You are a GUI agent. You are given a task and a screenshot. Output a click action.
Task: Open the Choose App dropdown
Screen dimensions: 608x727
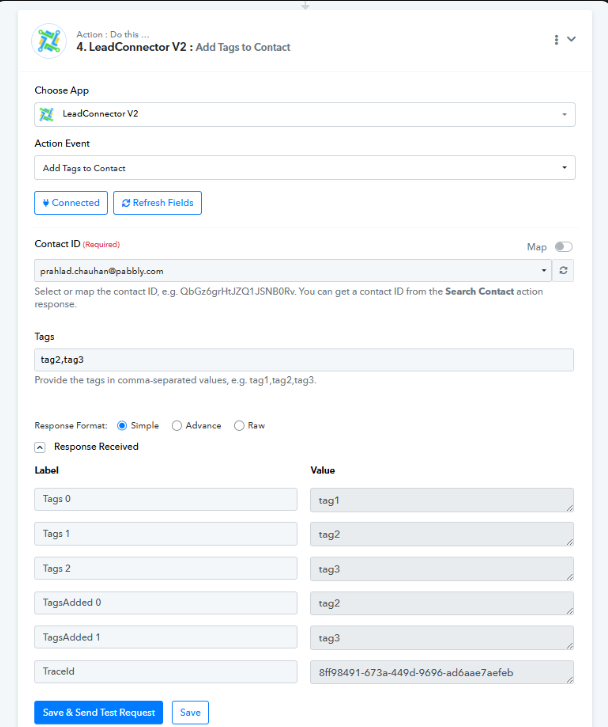pos(304,114)
